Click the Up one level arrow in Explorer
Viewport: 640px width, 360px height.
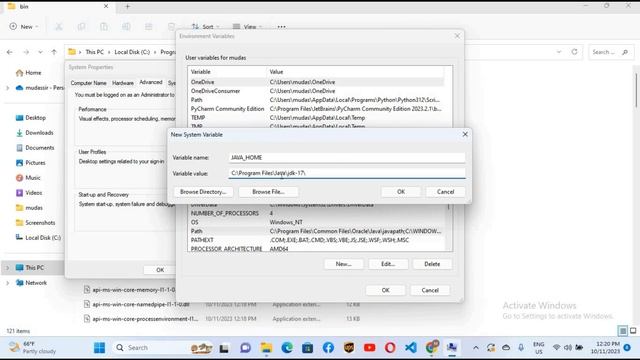pos(54,52)
